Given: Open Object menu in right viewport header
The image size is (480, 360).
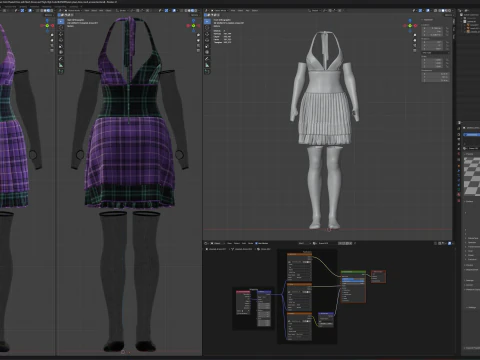Looking at the screenshot, I should [255, 10].
